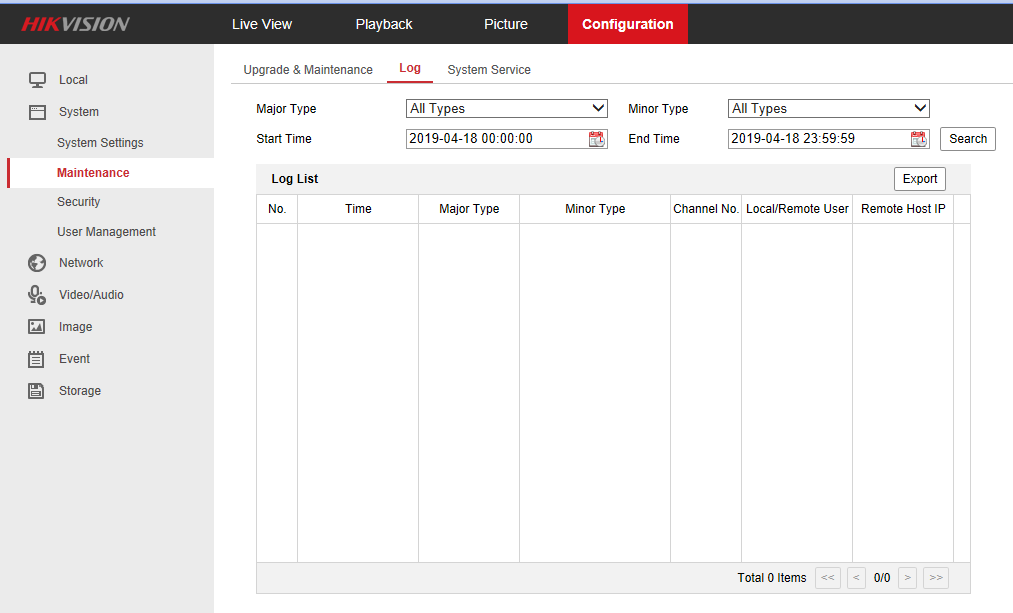Select Security in the System submenu
This screenshot has width=1013, height=613.
(x=79, y=202)
